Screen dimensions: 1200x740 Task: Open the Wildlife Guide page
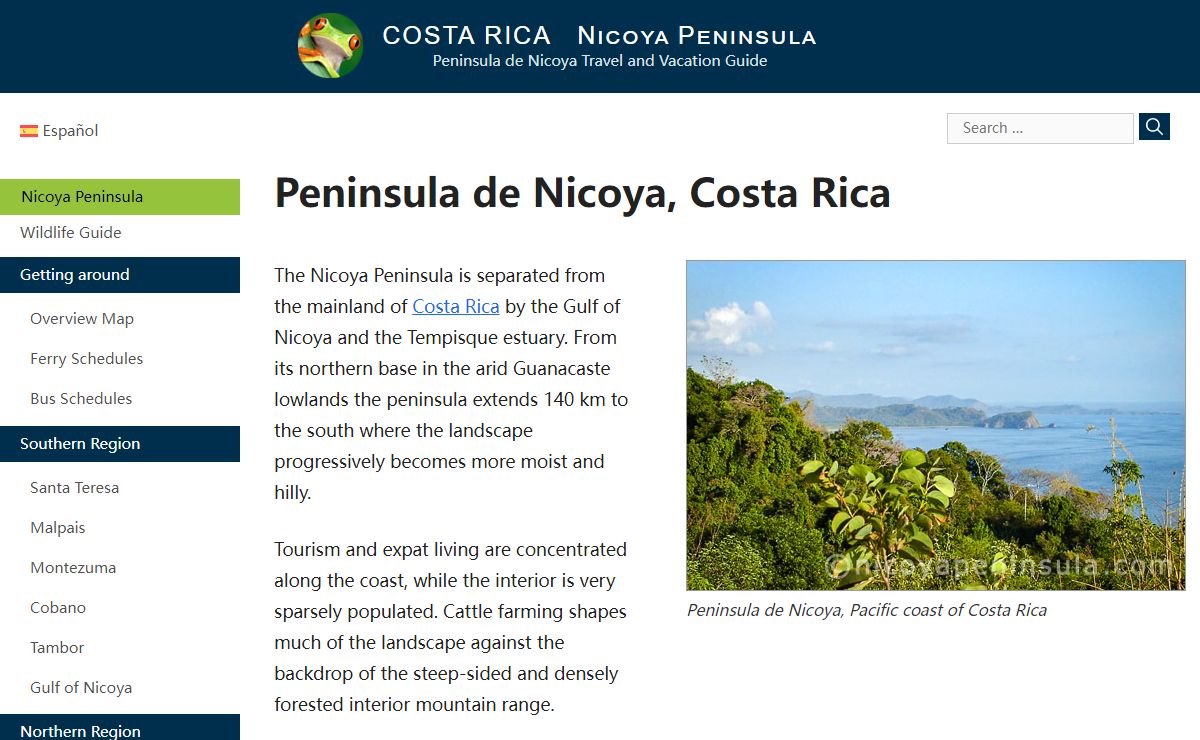pyautogui.click(x=71, y=233)
